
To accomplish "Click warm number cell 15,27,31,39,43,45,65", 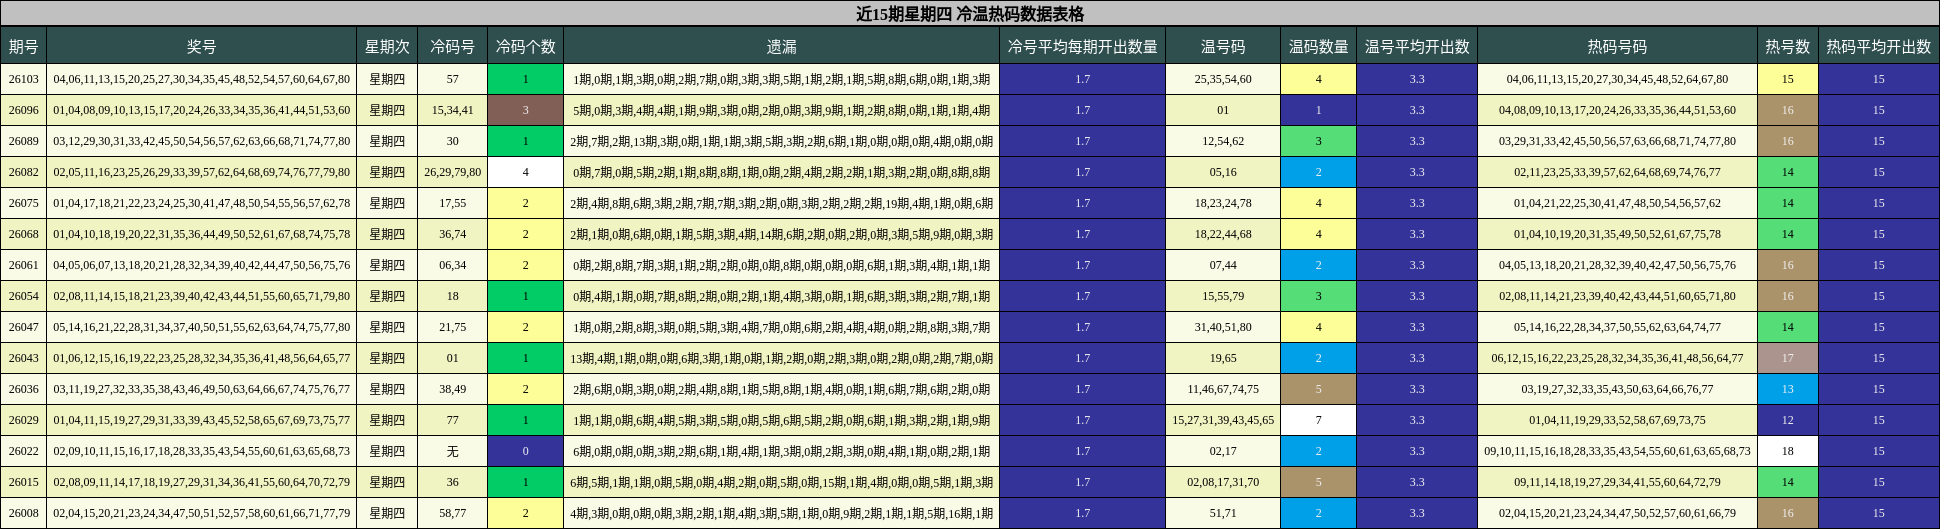I will coord(1223,420).
